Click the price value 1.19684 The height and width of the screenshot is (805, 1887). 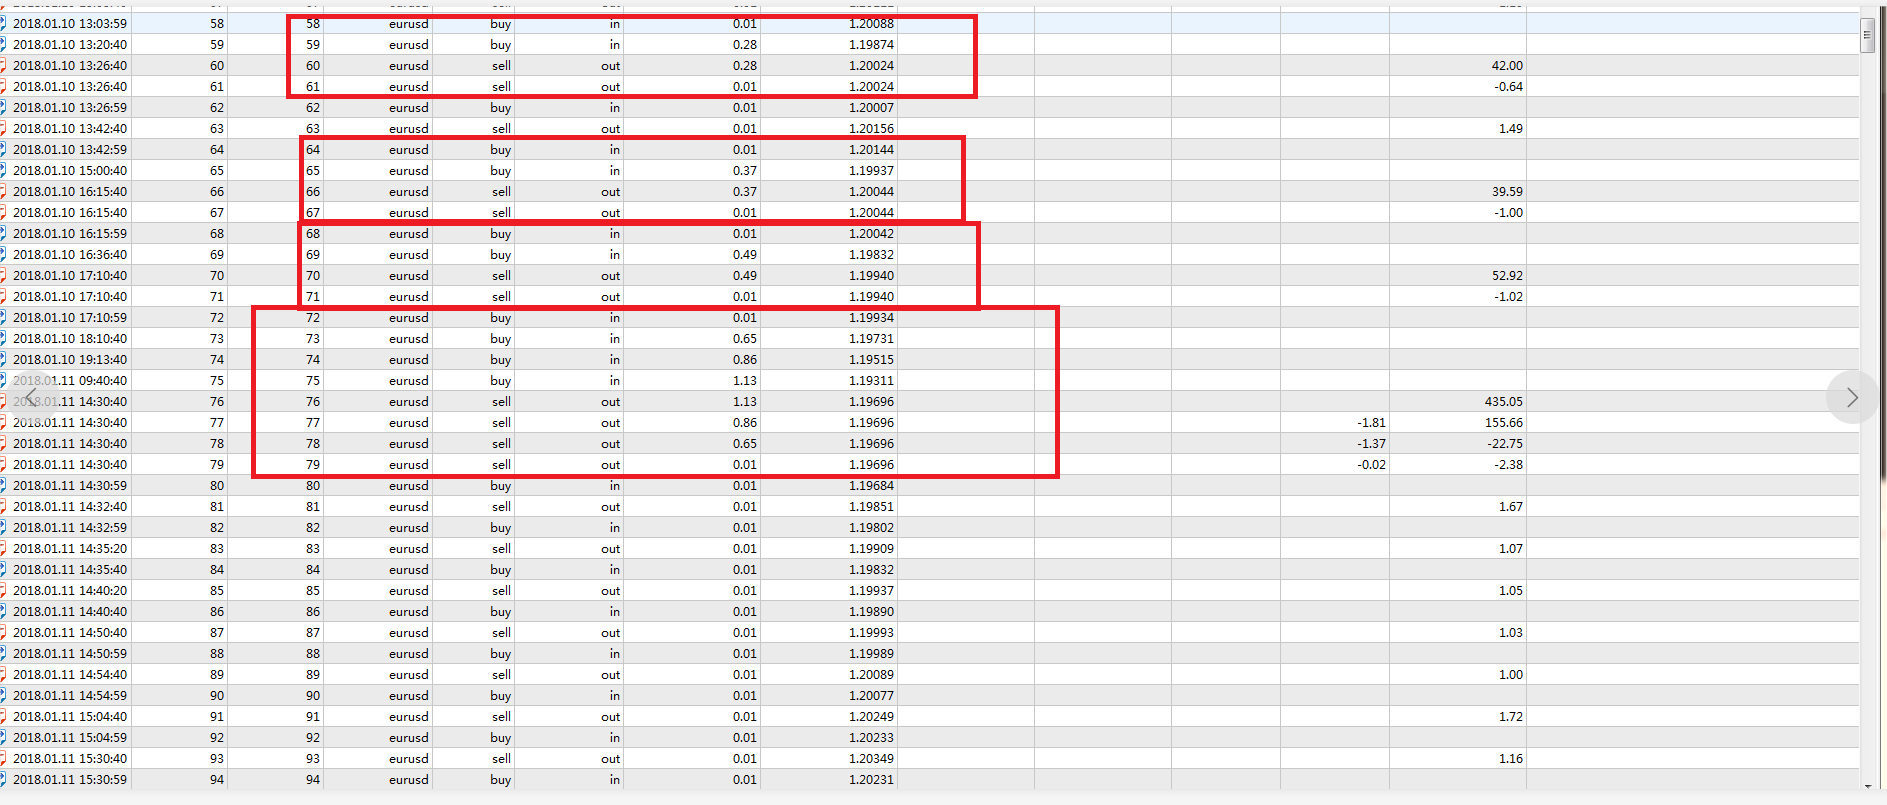pos(871,485)
